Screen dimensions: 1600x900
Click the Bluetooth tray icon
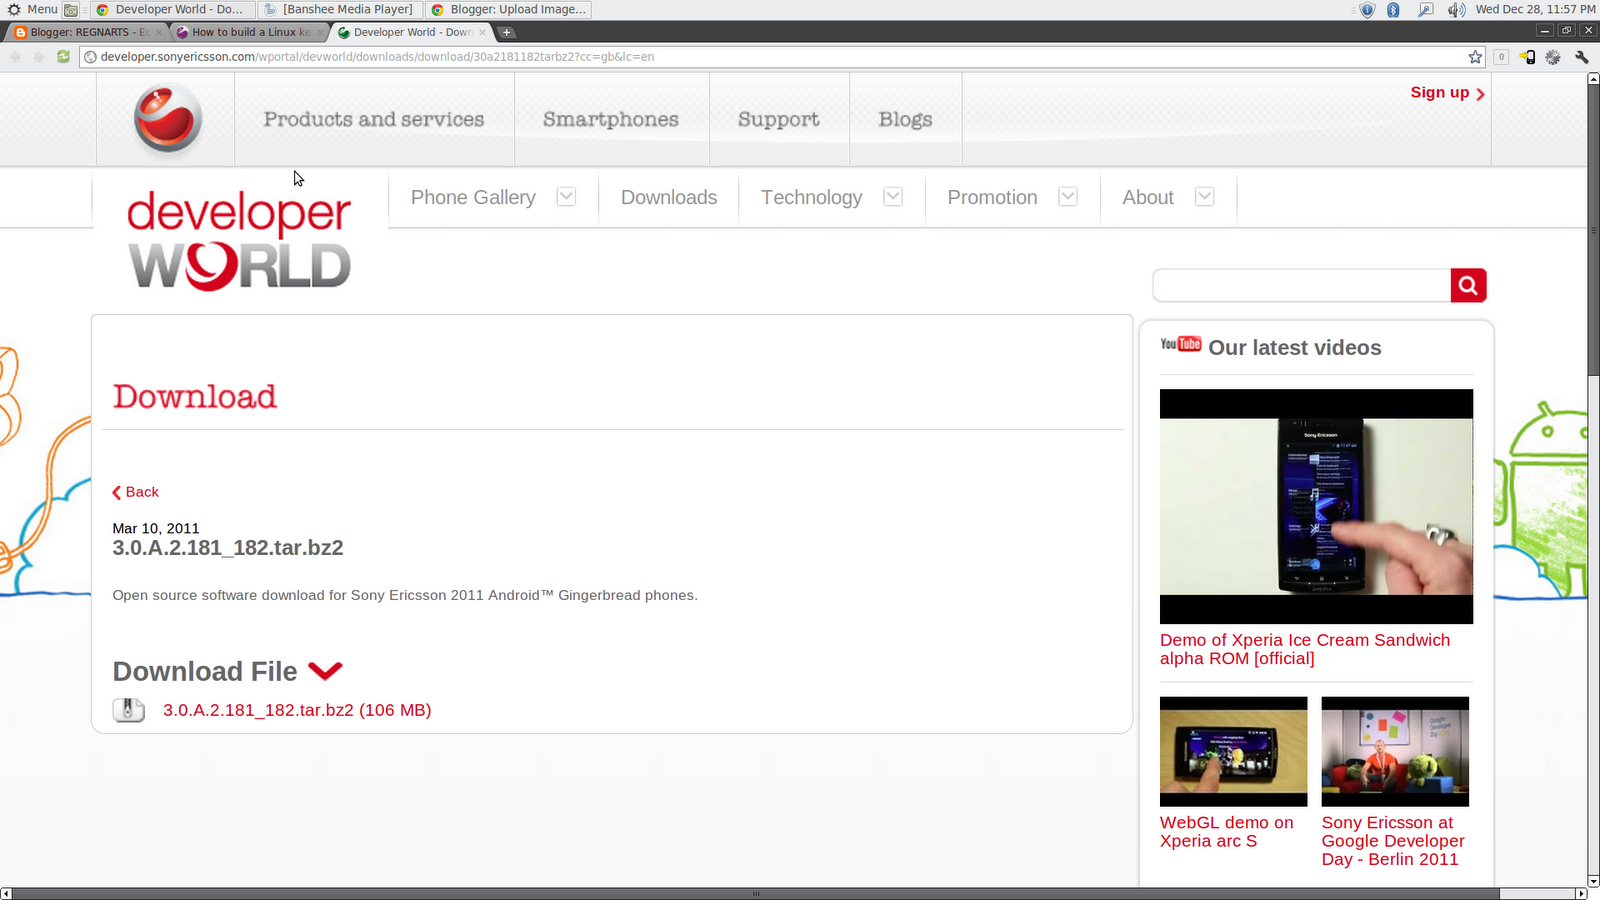[1393, 10]
